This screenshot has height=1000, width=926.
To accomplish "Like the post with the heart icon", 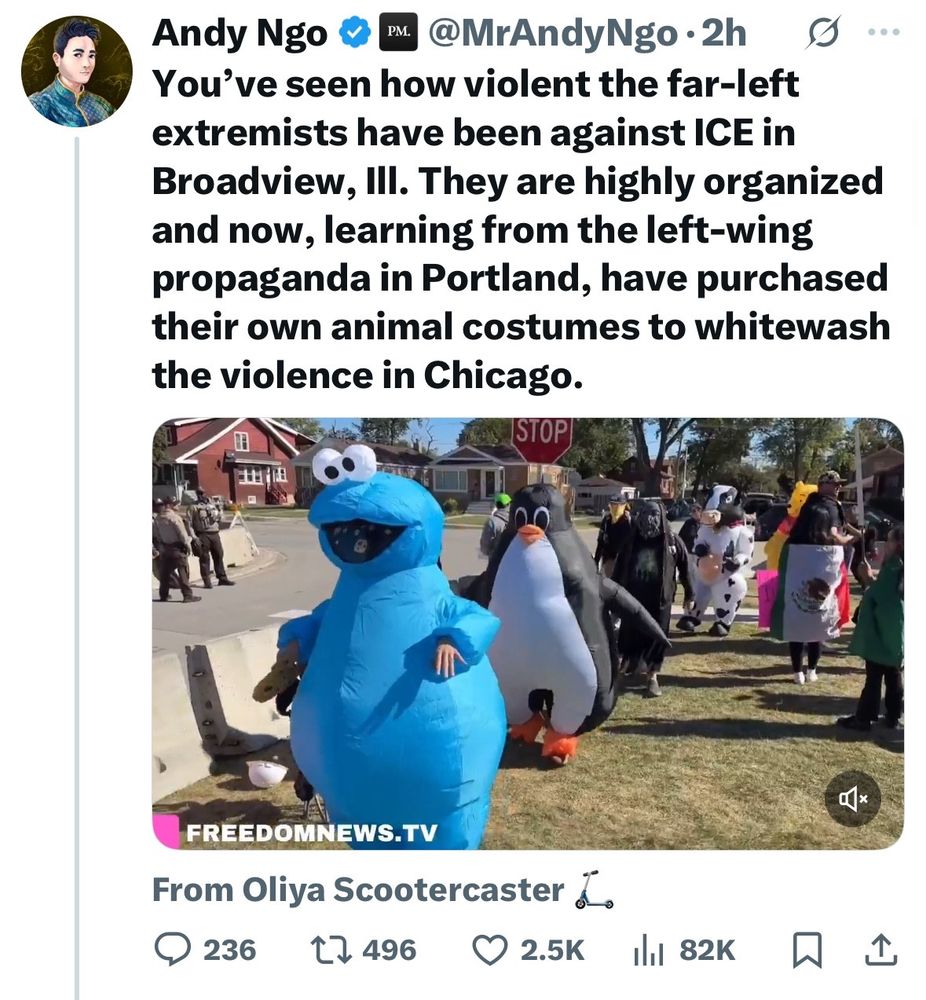I will 490,950.
